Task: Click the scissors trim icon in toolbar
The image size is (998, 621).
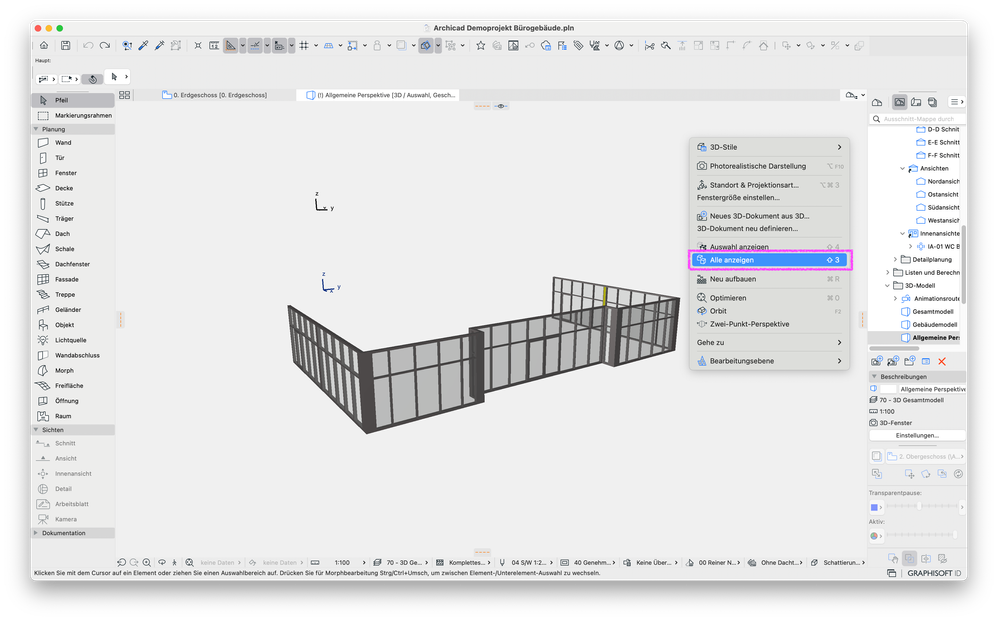Action: [649, 46]
